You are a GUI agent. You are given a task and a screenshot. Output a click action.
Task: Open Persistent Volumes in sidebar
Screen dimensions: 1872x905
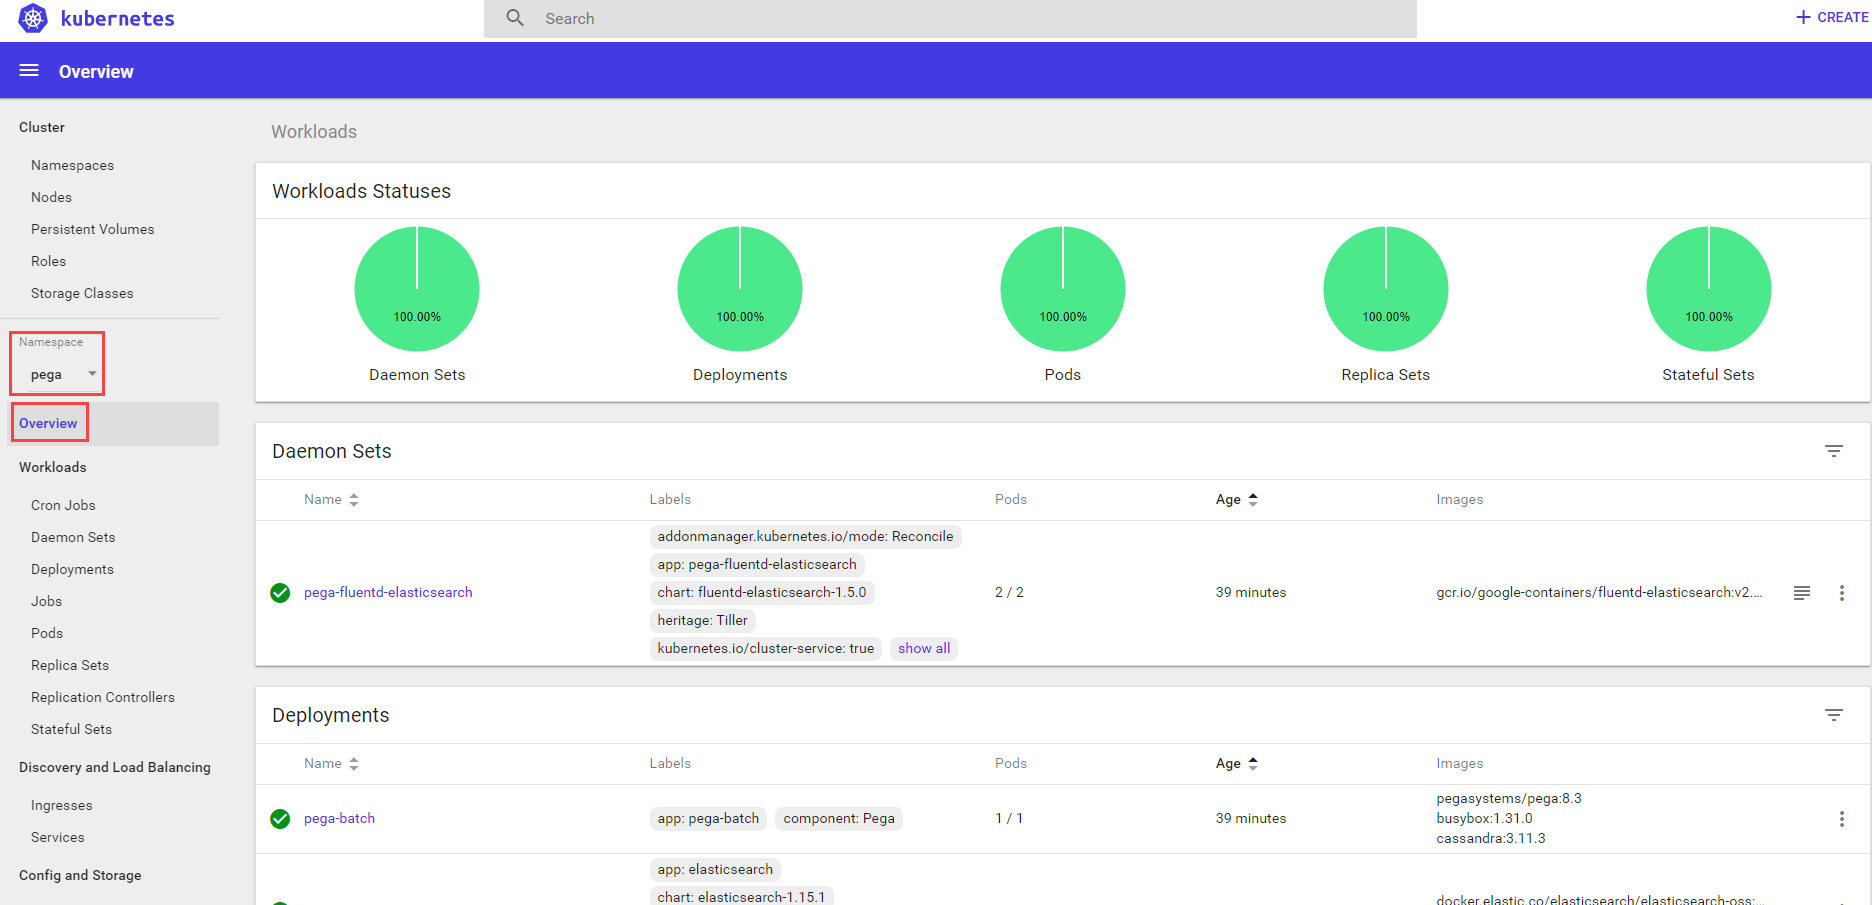(x=92, y=229)
